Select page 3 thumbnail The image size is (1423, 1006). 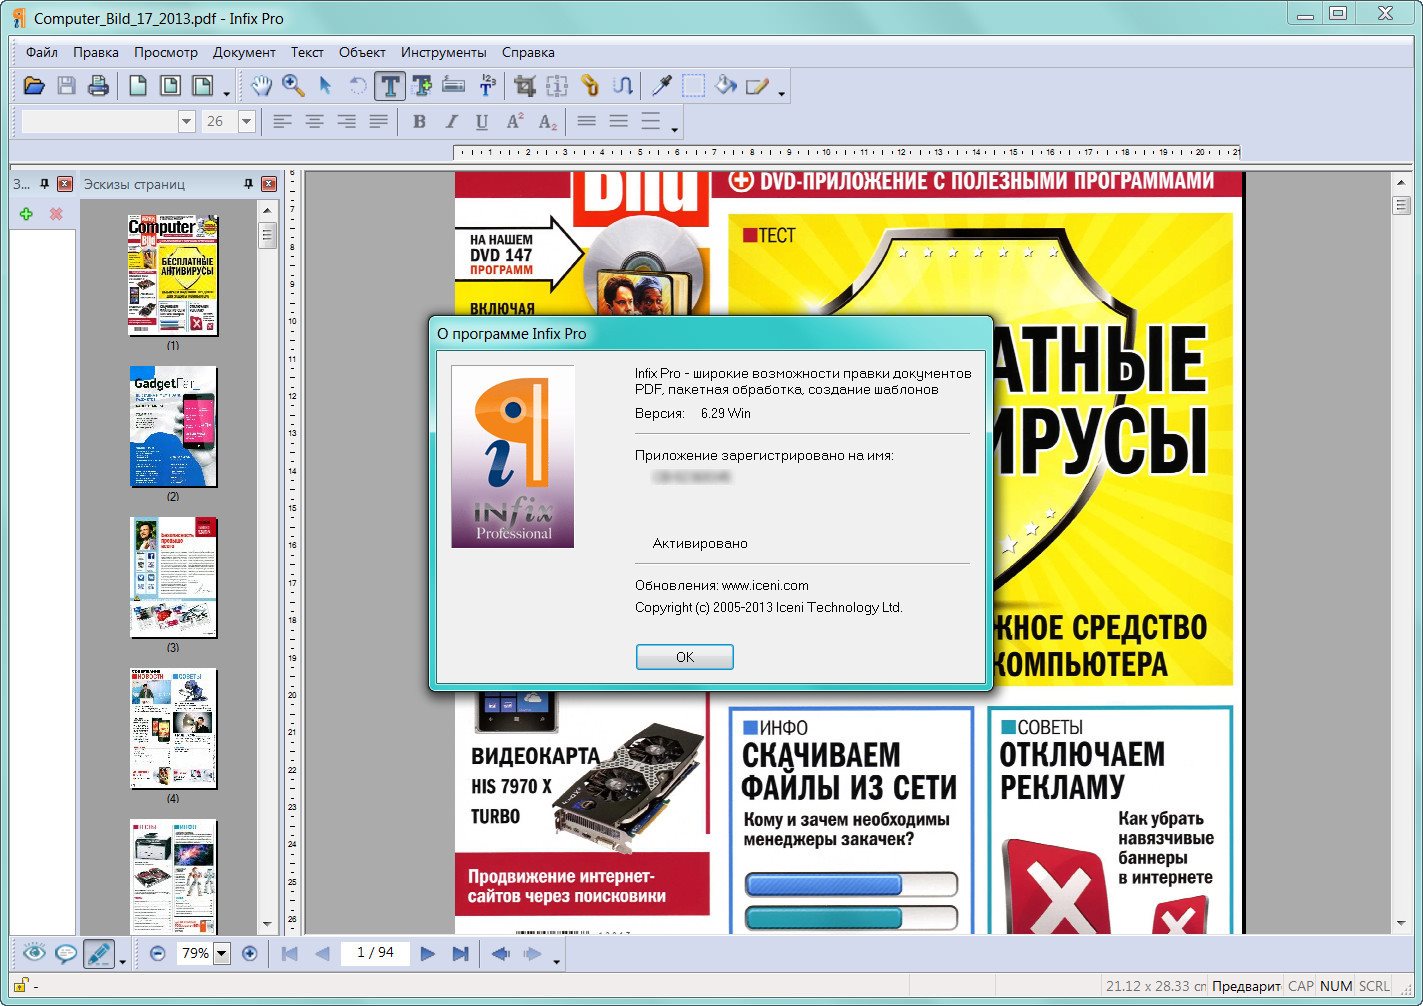tap(173, 578)
